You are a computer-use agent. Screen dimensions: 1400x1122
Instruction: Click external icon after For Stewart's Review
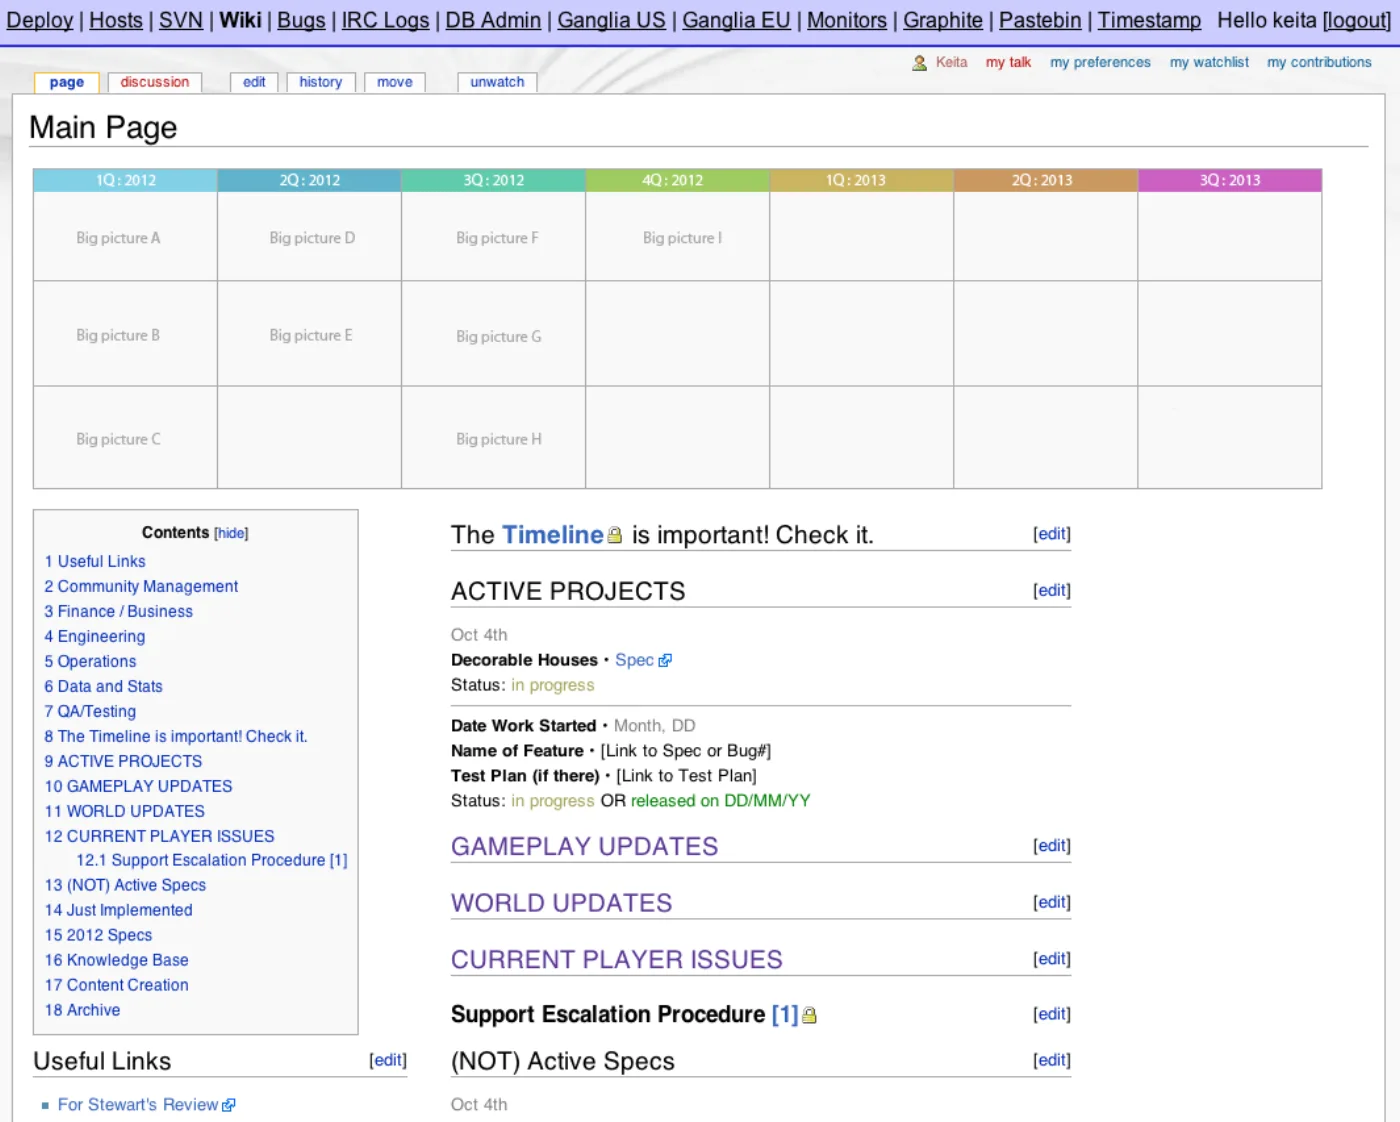click(x=229, y=1105)
